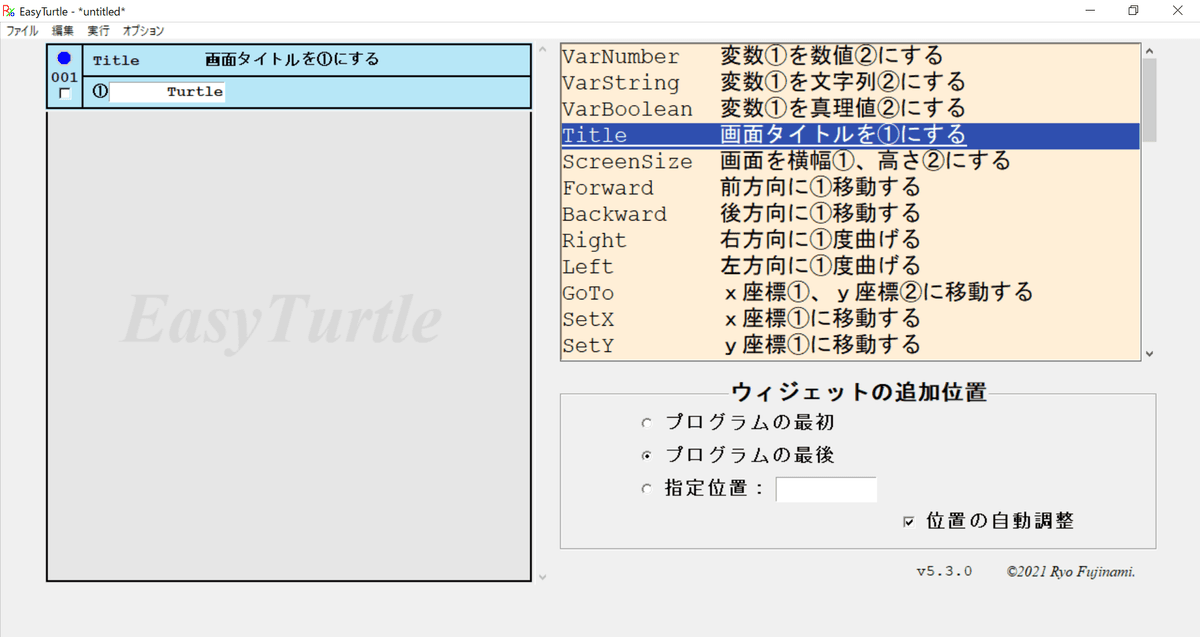Screen dimensions: 1200x637
Task: Tick the checkbox on widget 001
Action: [x=65, y=93]
